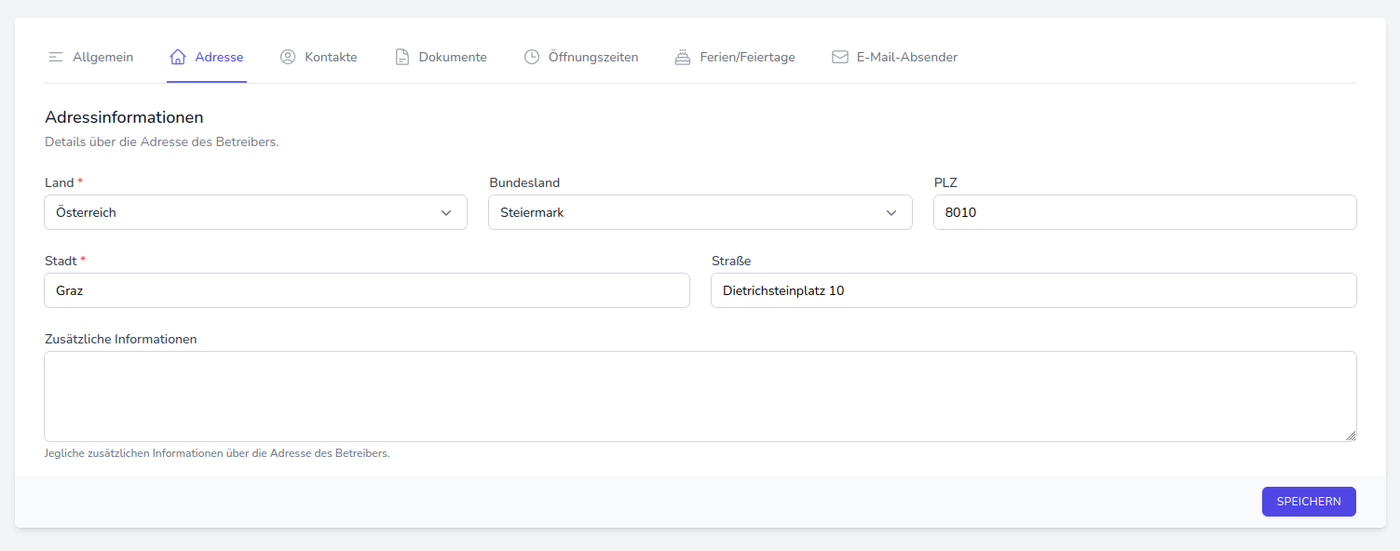The width and height of the screenshot is (1400, 551).
Task: Click the Ferien/Feiertage cake icon
Action: tap(683, 57)
